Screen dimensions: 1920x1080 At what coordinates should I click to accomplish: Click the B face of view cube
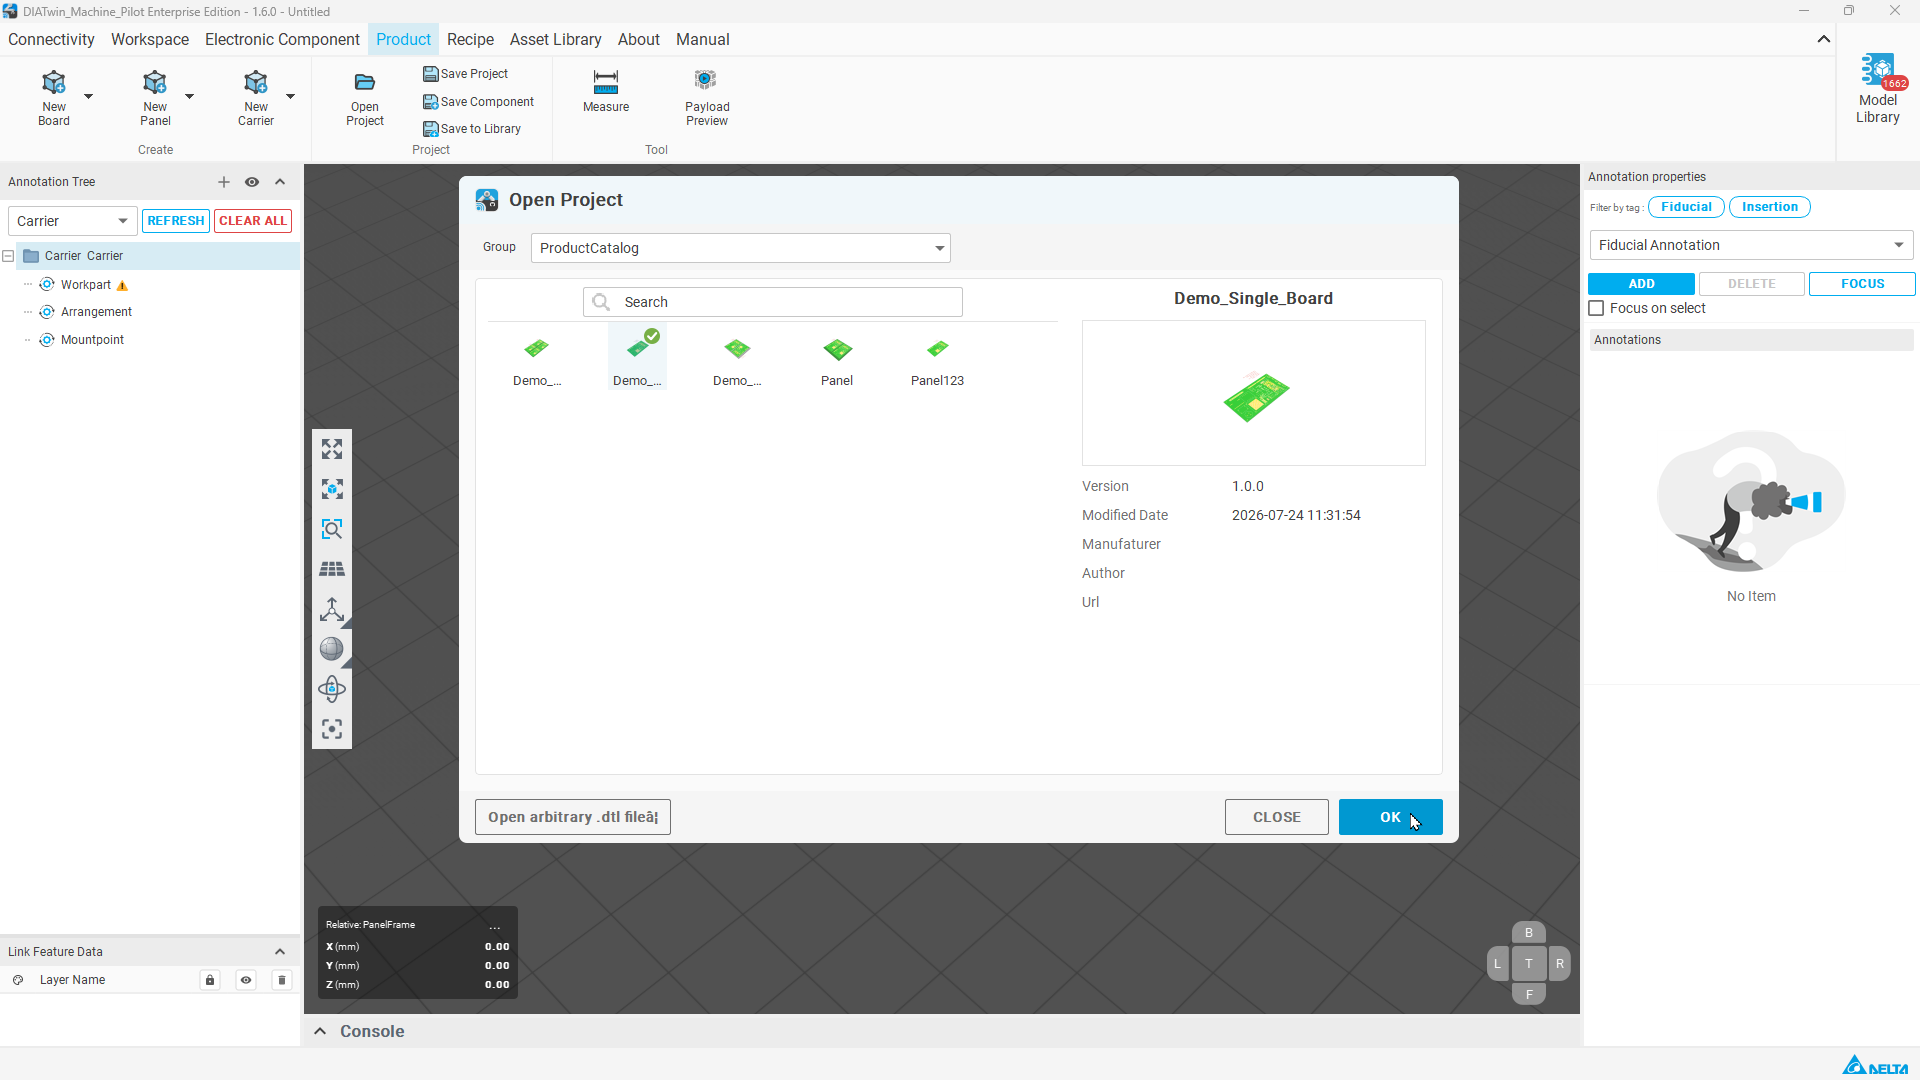[1529, 933]
